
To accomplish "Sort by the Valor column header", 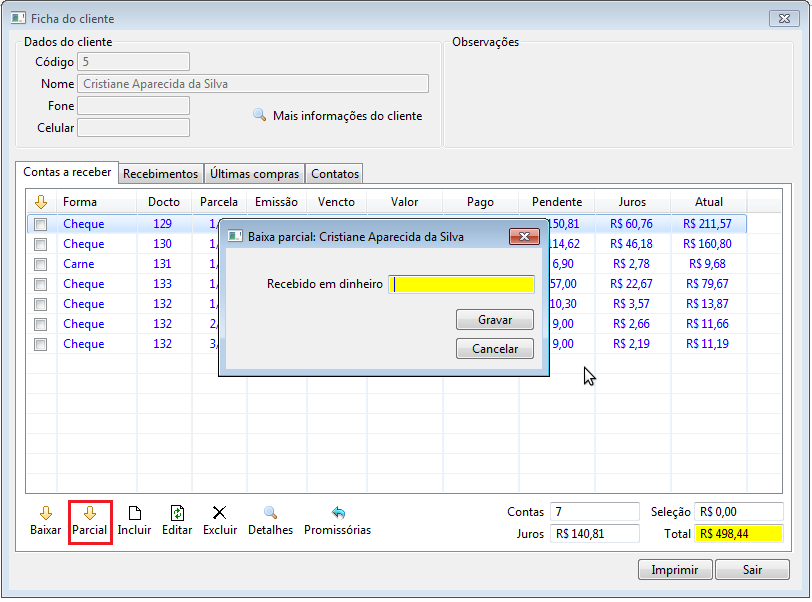I will click(404, 202).
